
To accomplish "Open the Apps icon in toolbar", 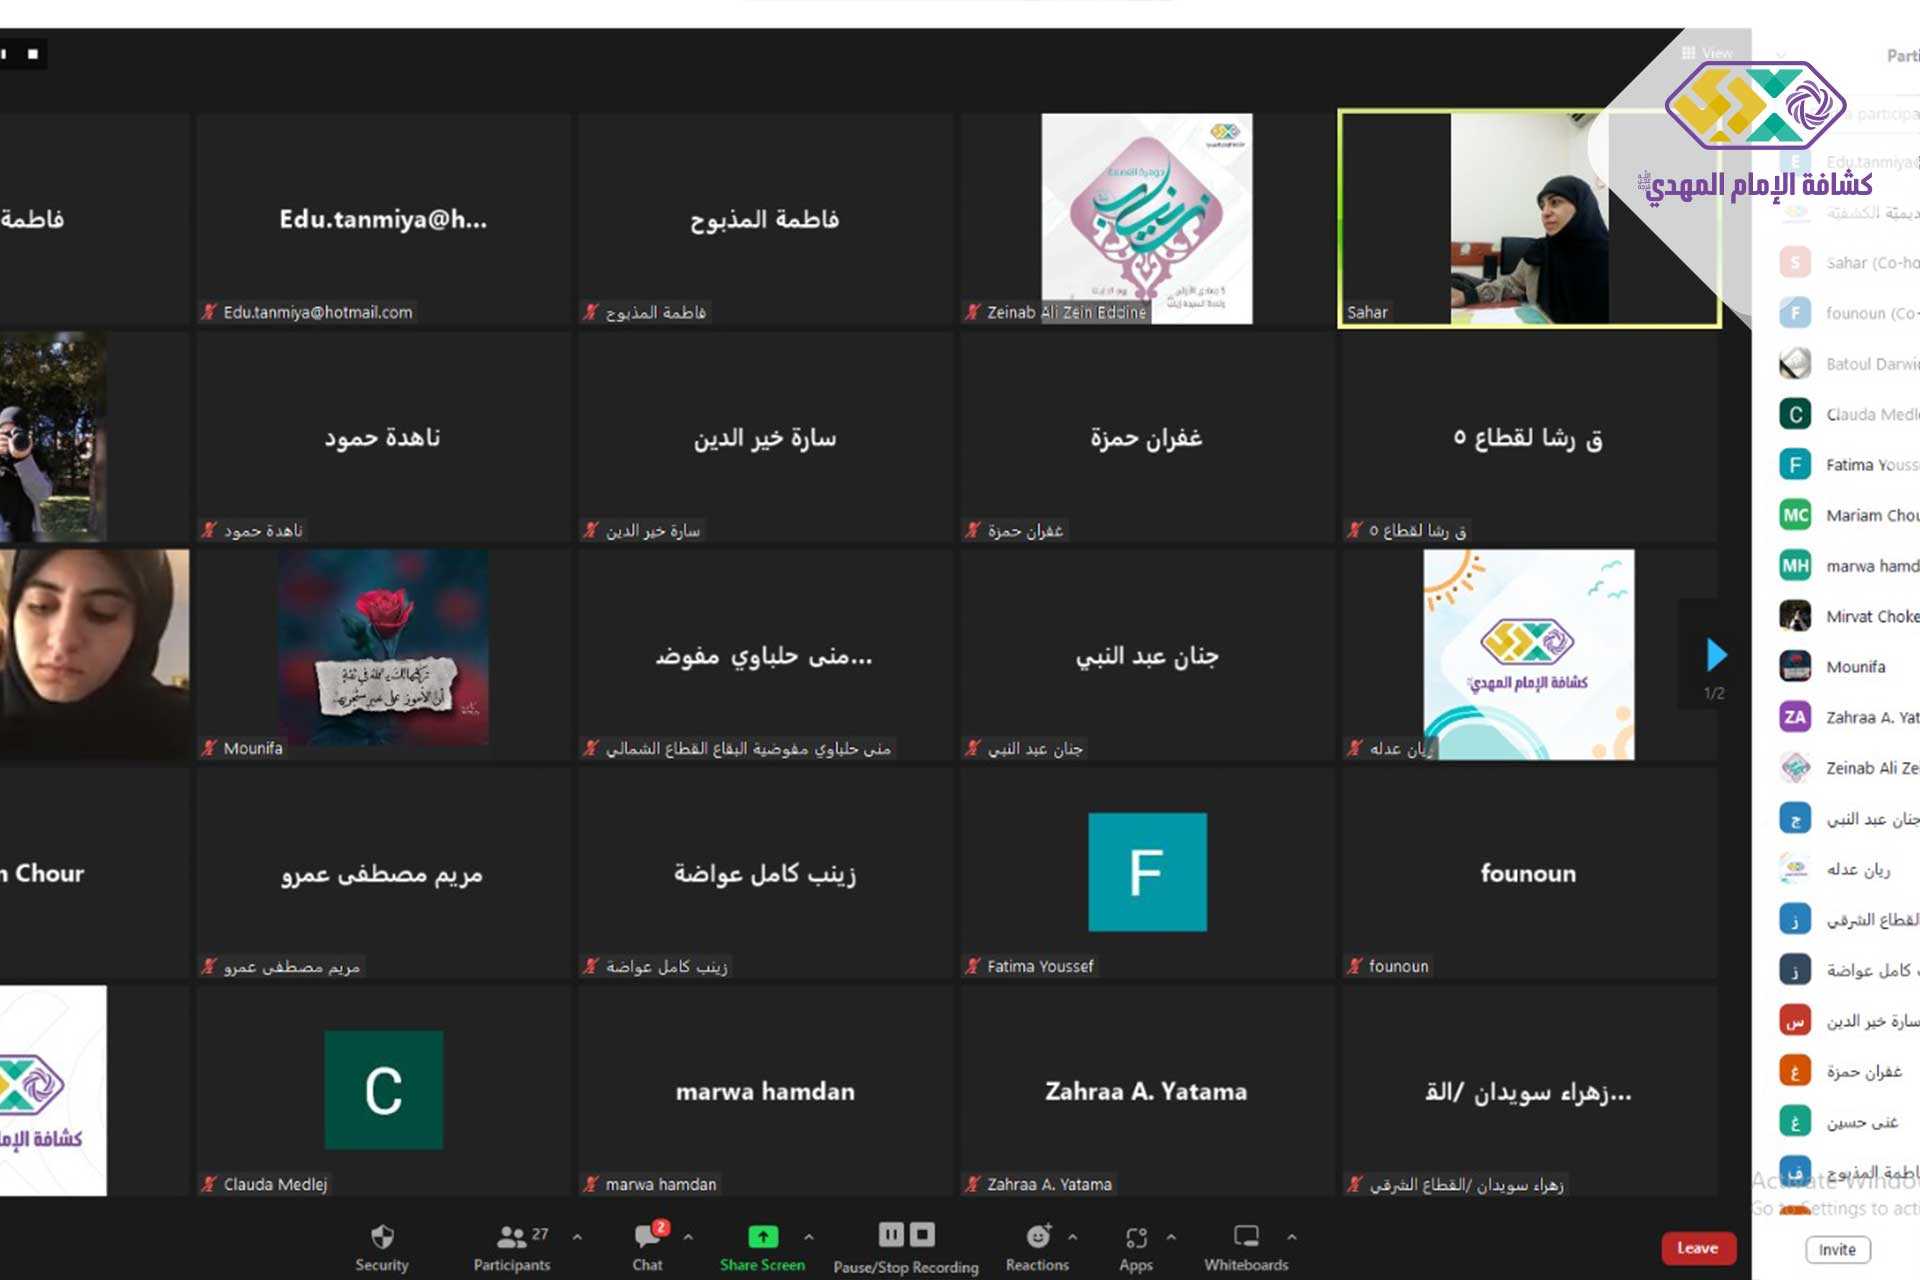I will click(1136, 1237).
